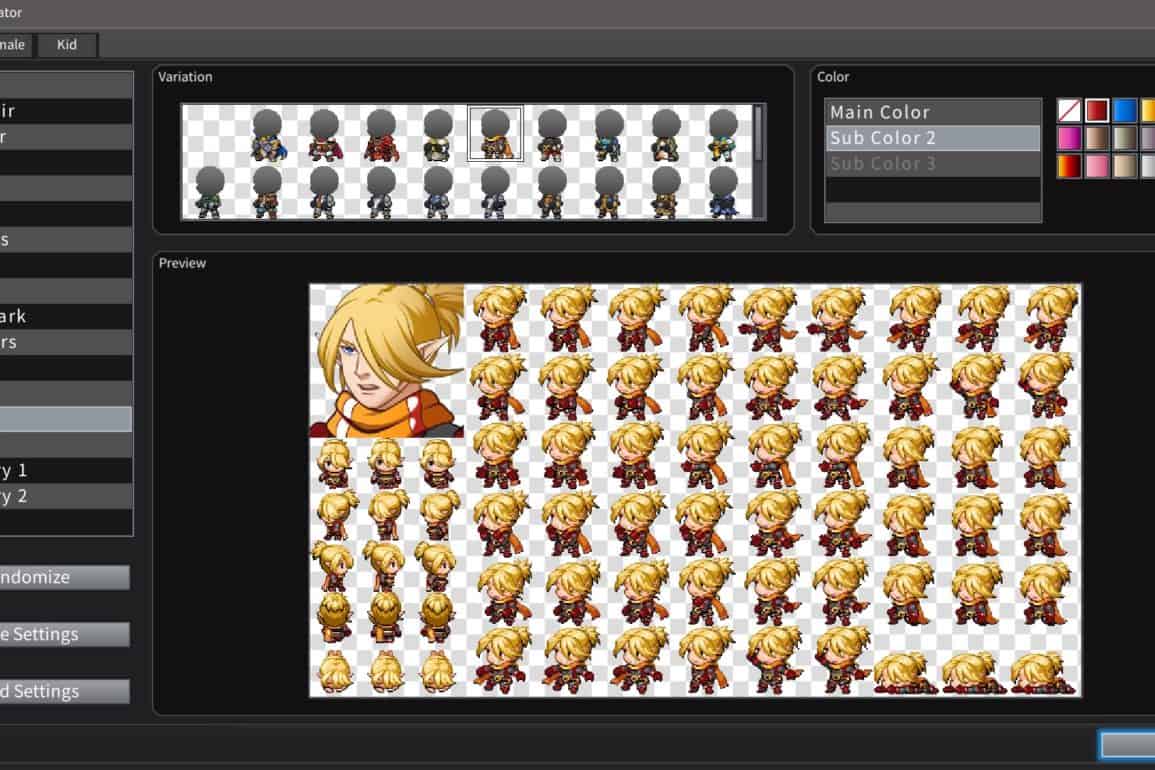Screen dimensions: 1155x770
Task: Select the green outfit in second row
Action: 209,192
